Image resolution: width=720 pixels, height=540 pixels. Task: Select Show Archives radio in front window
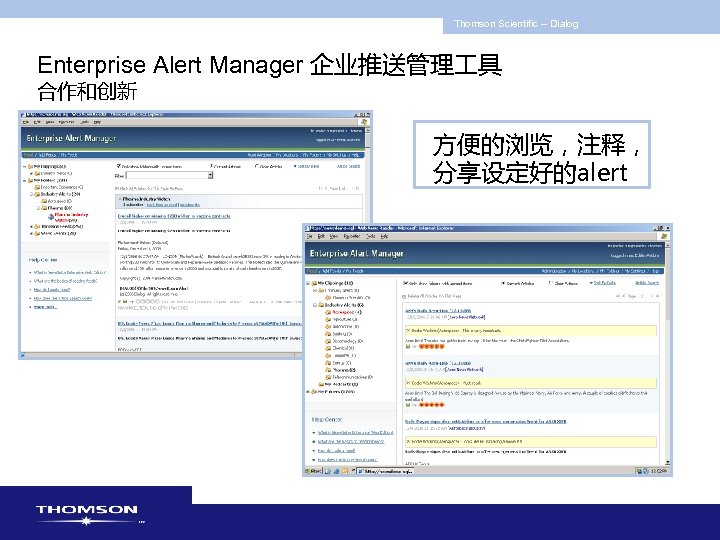(x=551, y=283)
